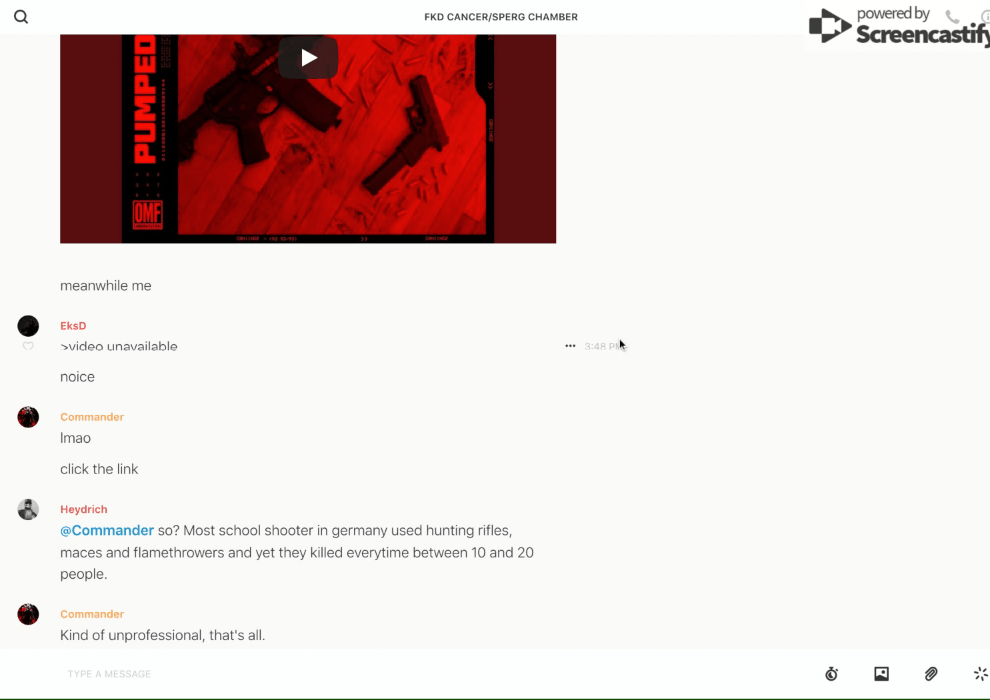Click the @Commander mention link
This screenshot has width=990, height=700.
point(107,530)
